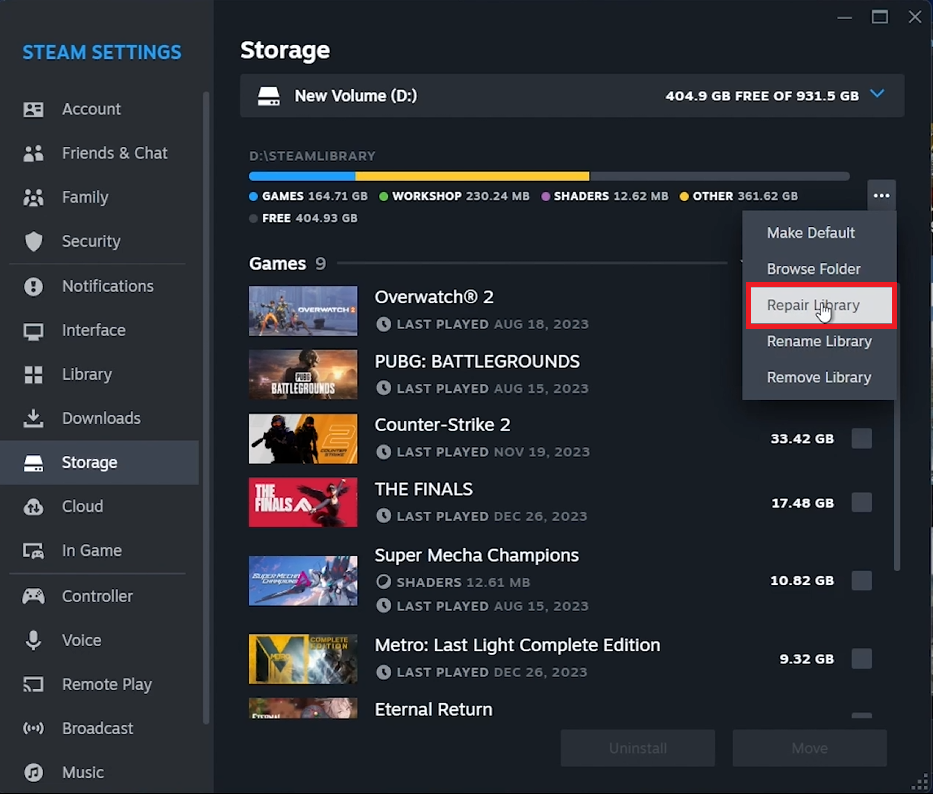
Task: Click the storage usage bar
Action: pyautogui.click(x=549, y=176)
